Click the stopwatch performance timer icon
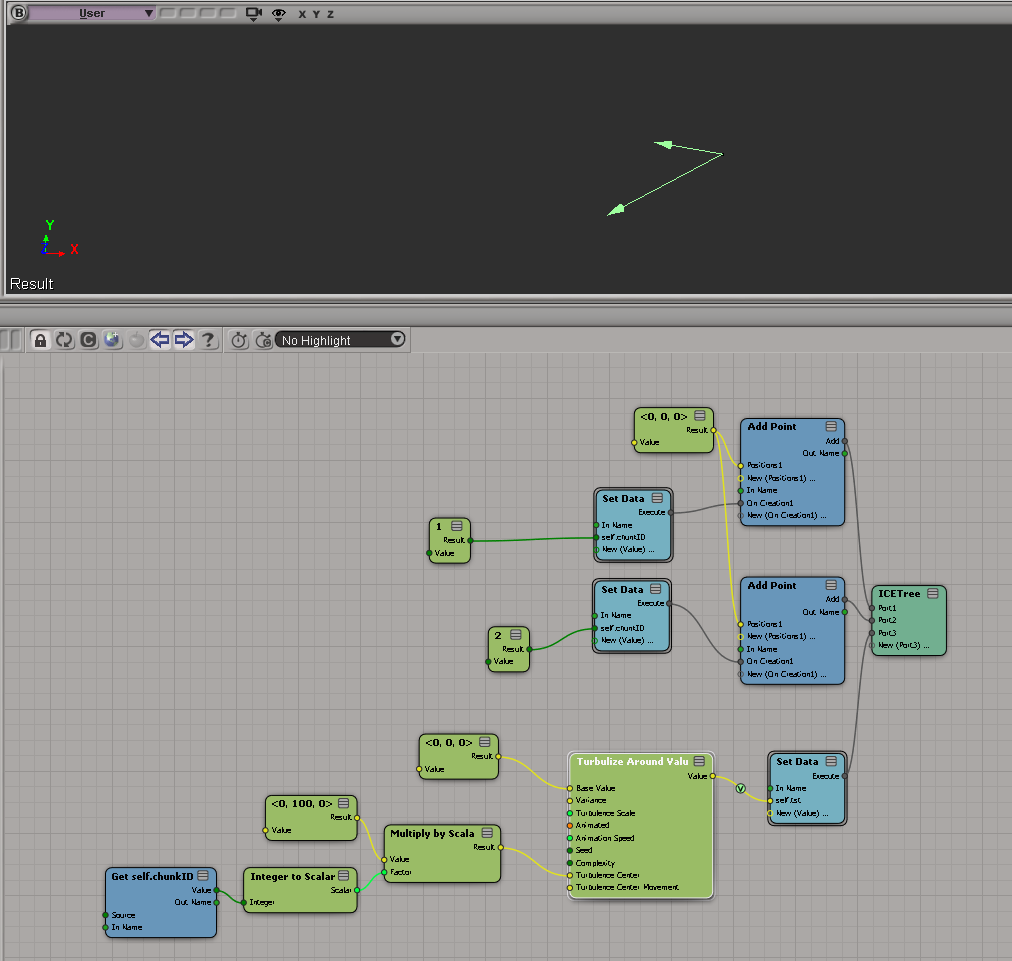Image resolution: width=1012 pixels, height=961 pixels. [239, 340]
